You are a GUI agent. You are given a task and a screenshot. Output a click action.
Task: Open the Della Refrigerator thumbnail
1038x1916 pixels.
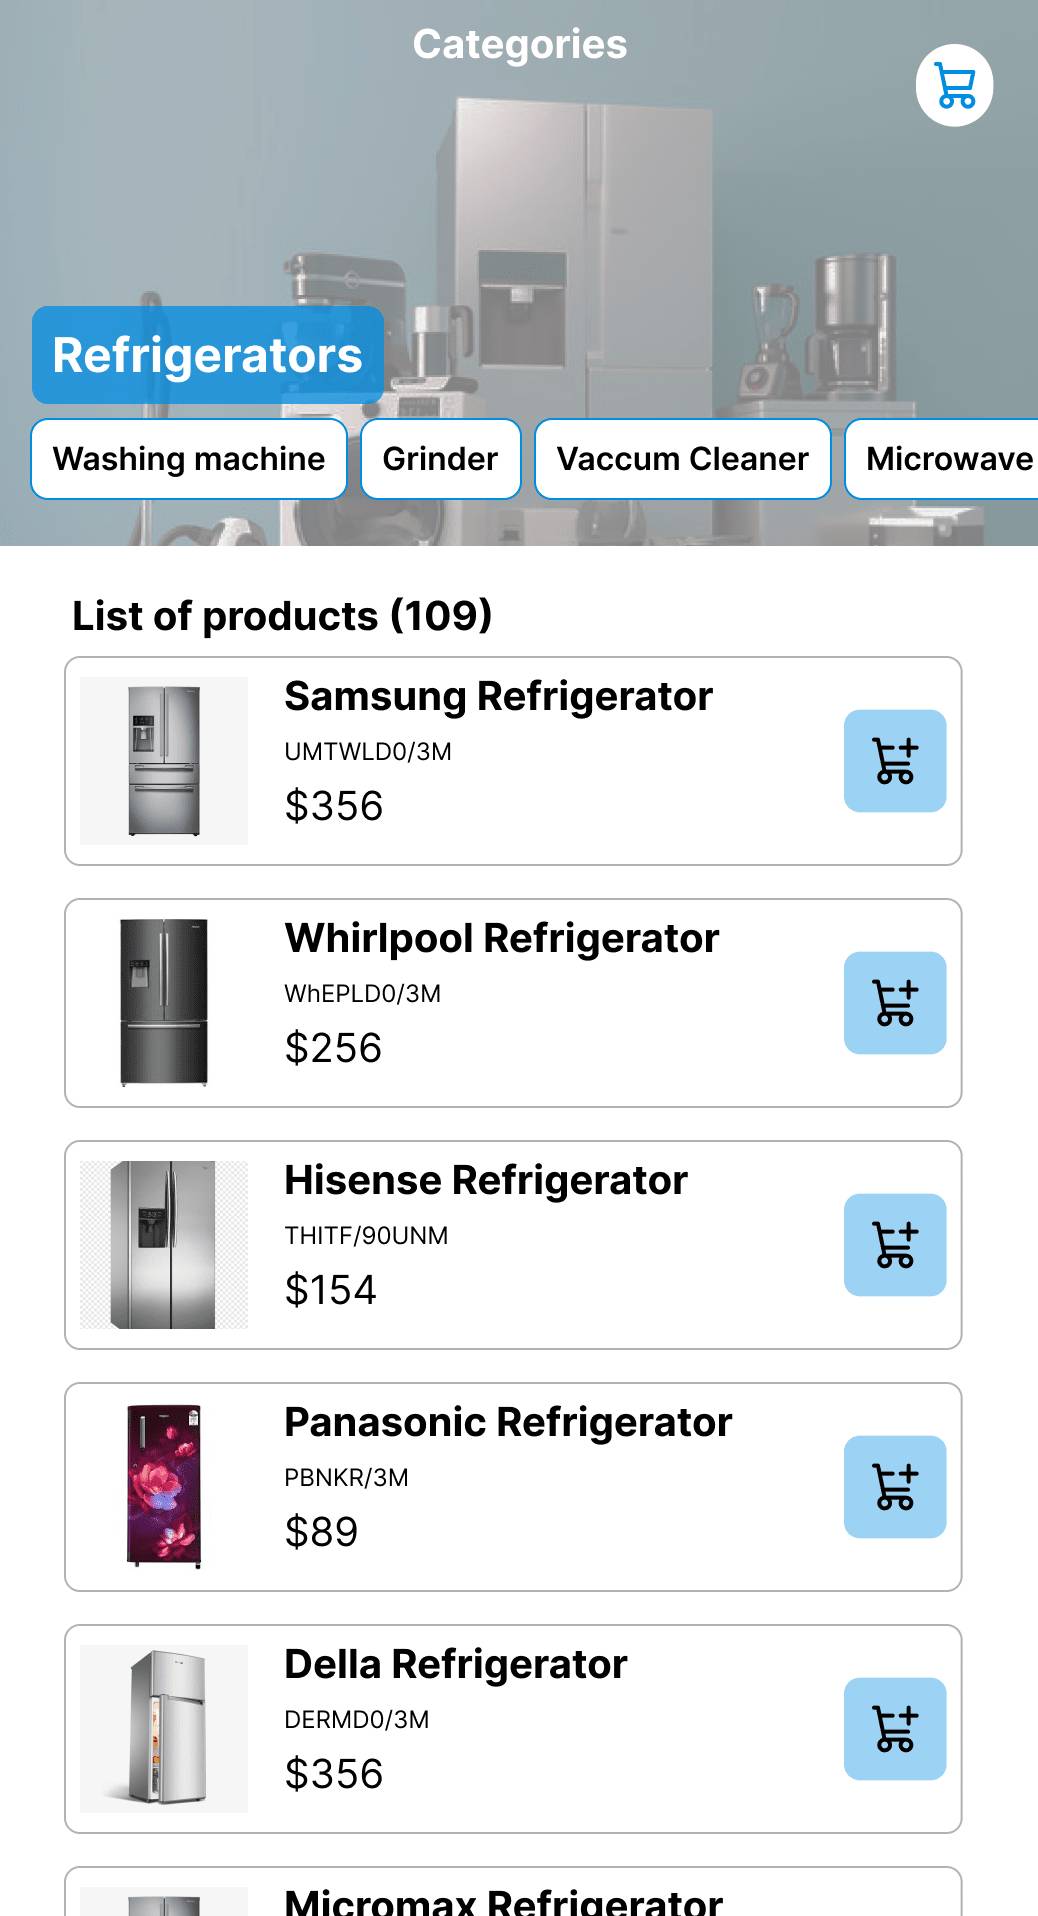(164, 1729)
